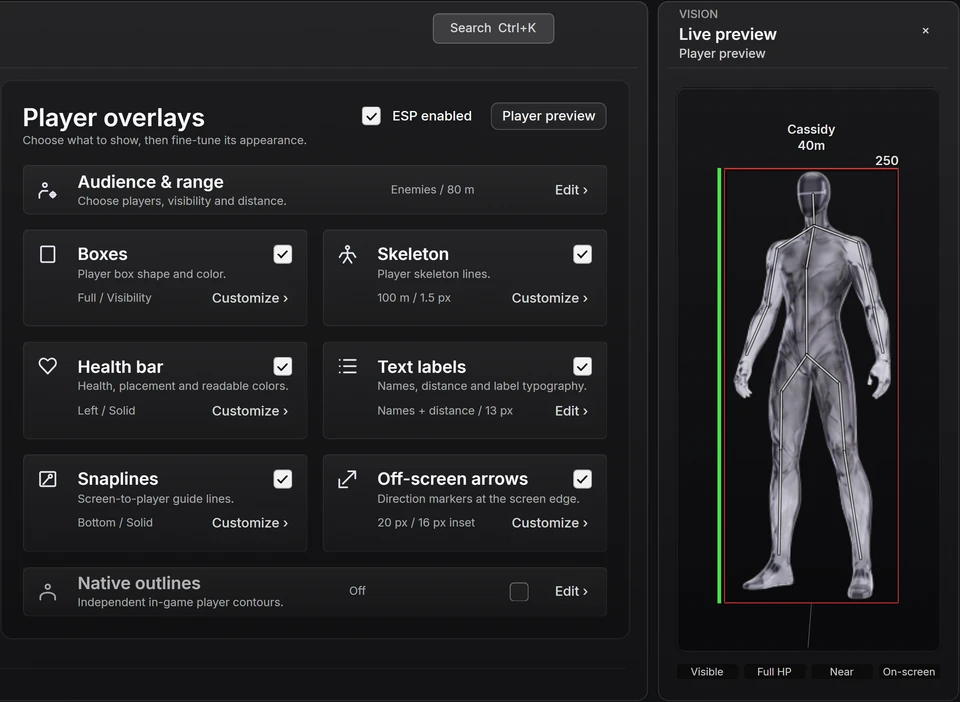Click the Off-screen arrows diagonal arrow icon
Screen dimensions: 960x702
(347, 479)
